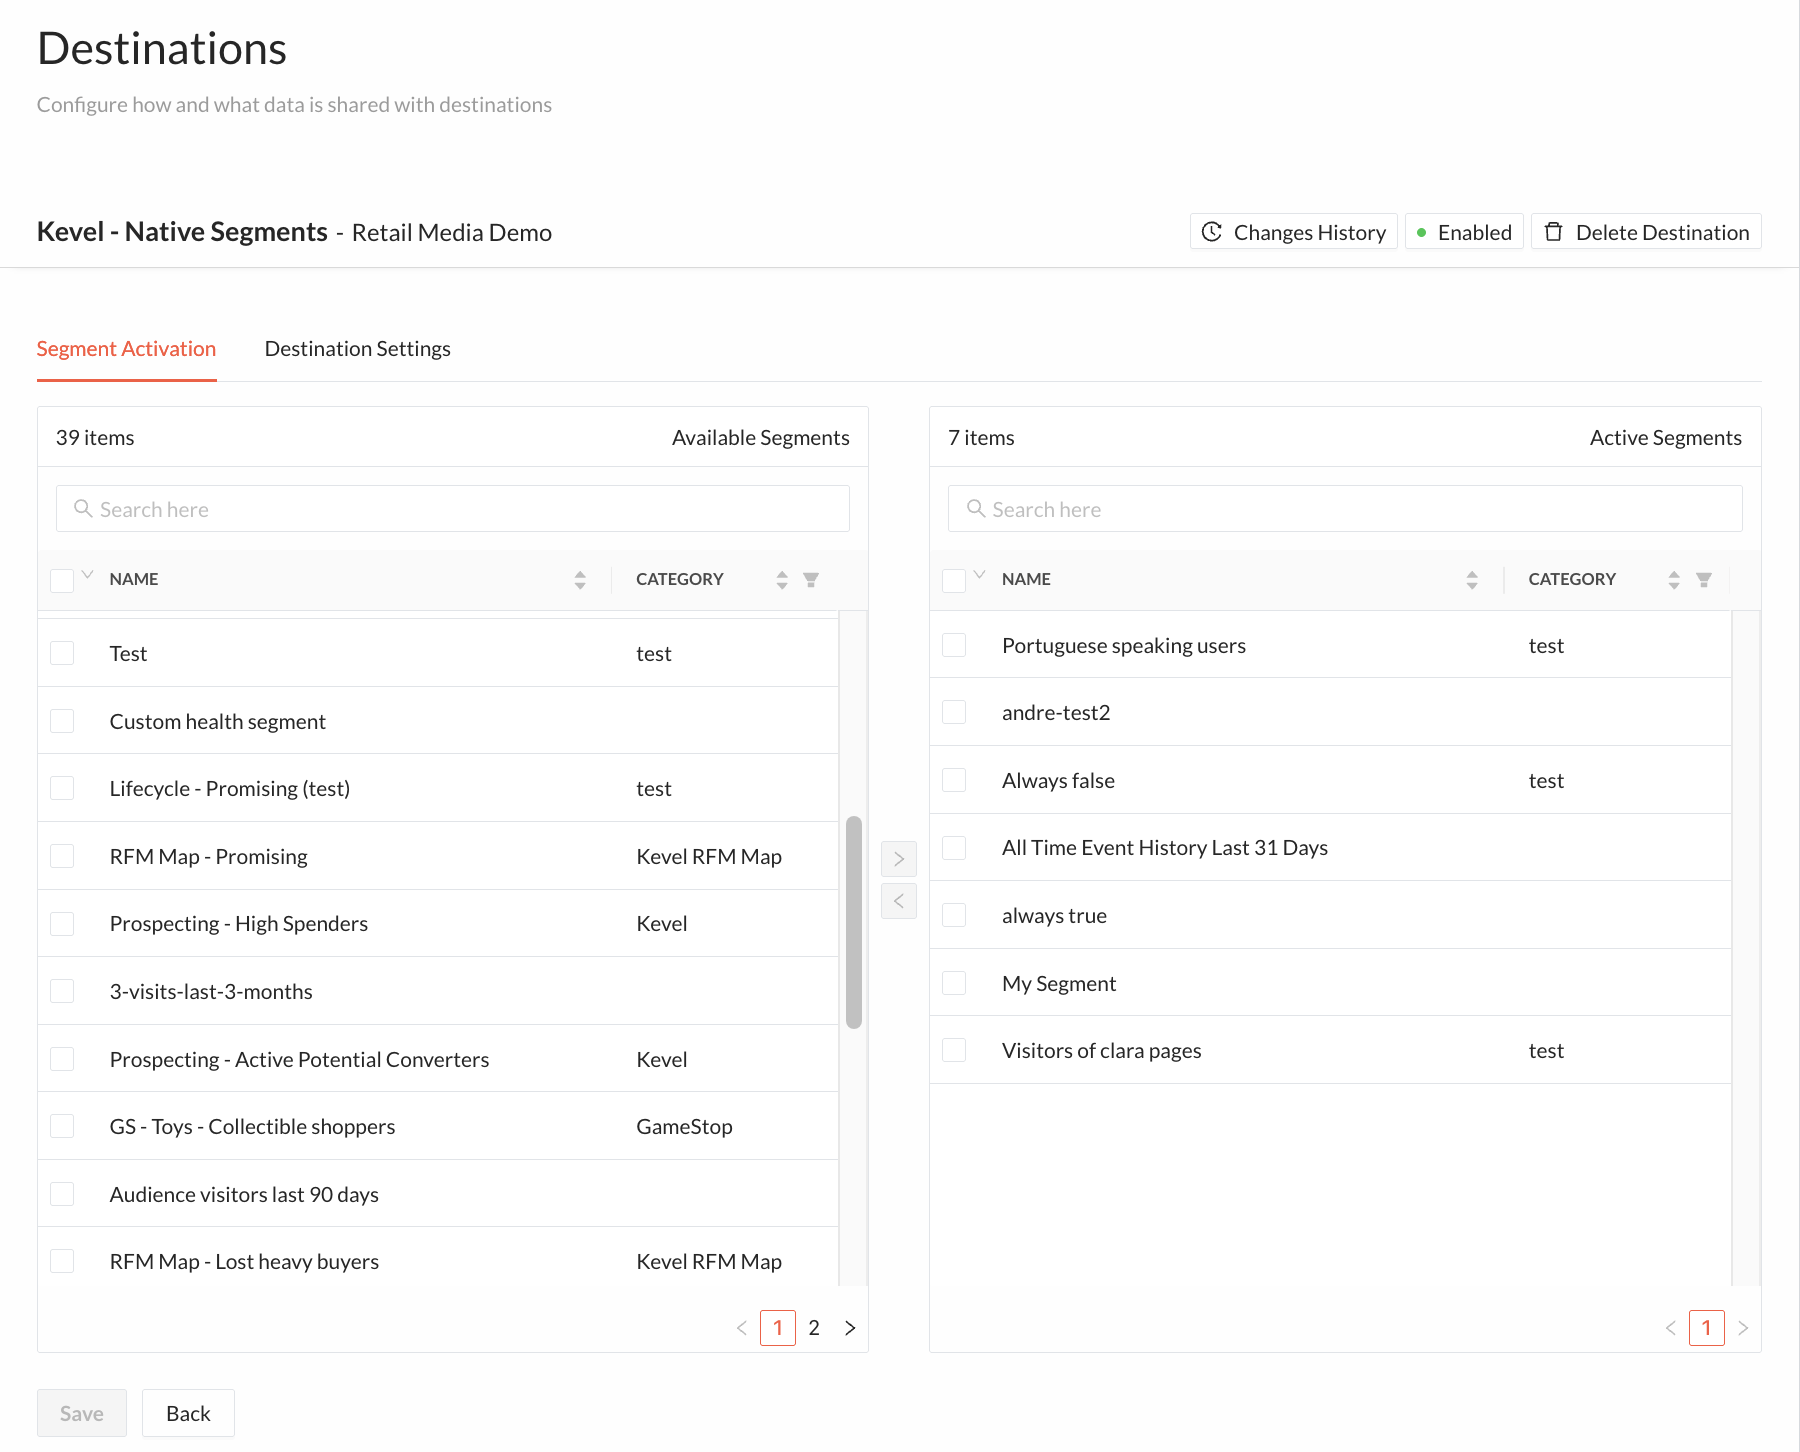Move selected segments to Active list
This screenshot has width=1800, height=1452.
point(899,859)
